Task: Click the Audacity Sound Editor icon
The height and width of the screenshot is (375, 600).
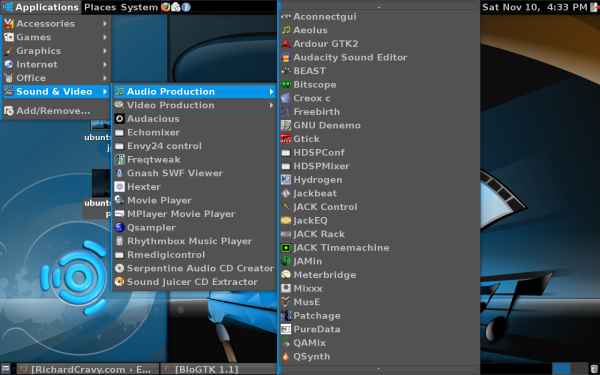Action: coord(286,57)
